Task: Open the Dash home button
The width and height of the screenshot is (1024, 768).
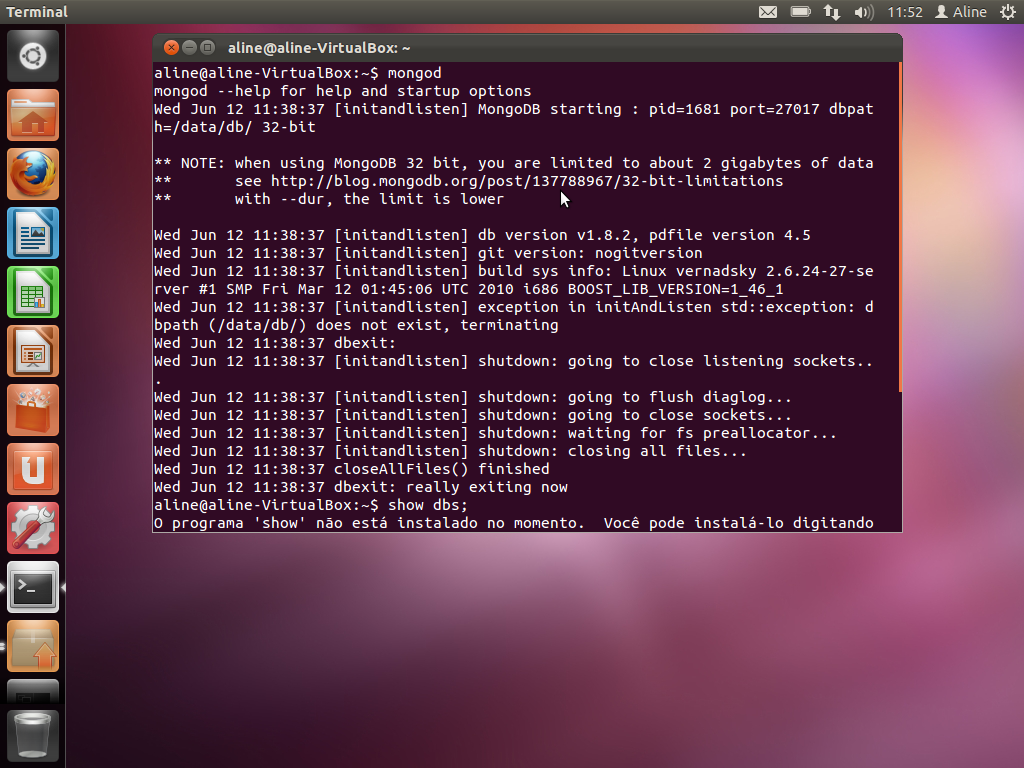Action: click(33, 55)
